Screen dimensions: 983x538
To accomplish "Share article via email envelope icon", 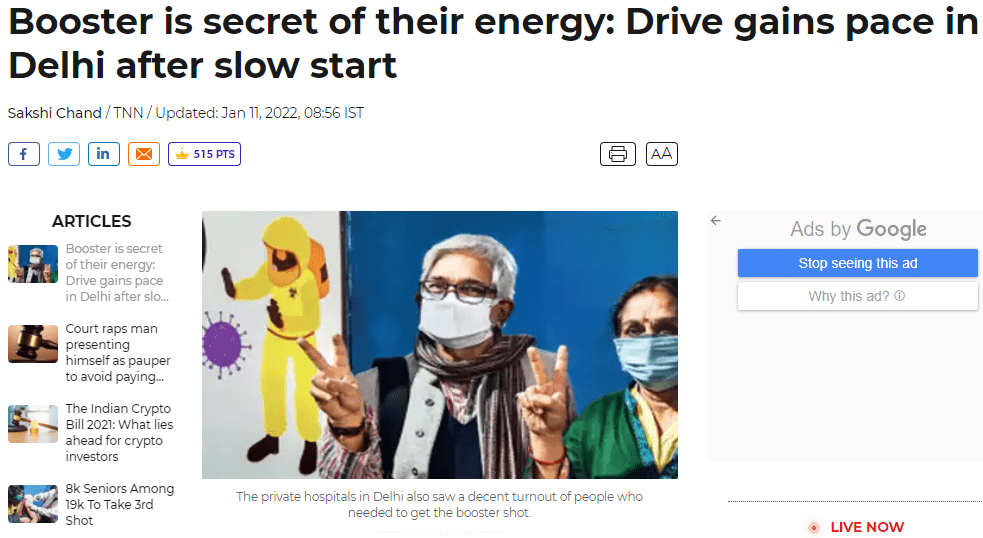I will tap(144, 154).
